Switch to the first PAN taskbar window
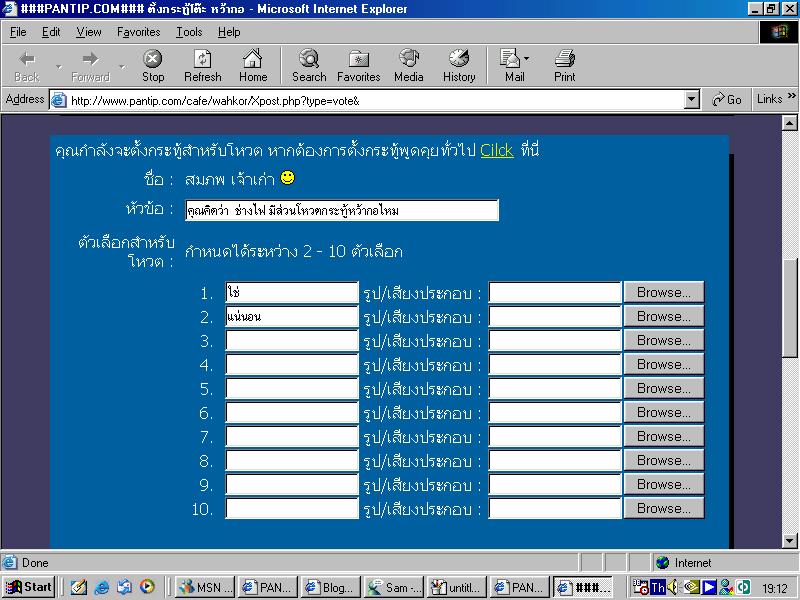The image size is (800, 600). coord(267,587)
